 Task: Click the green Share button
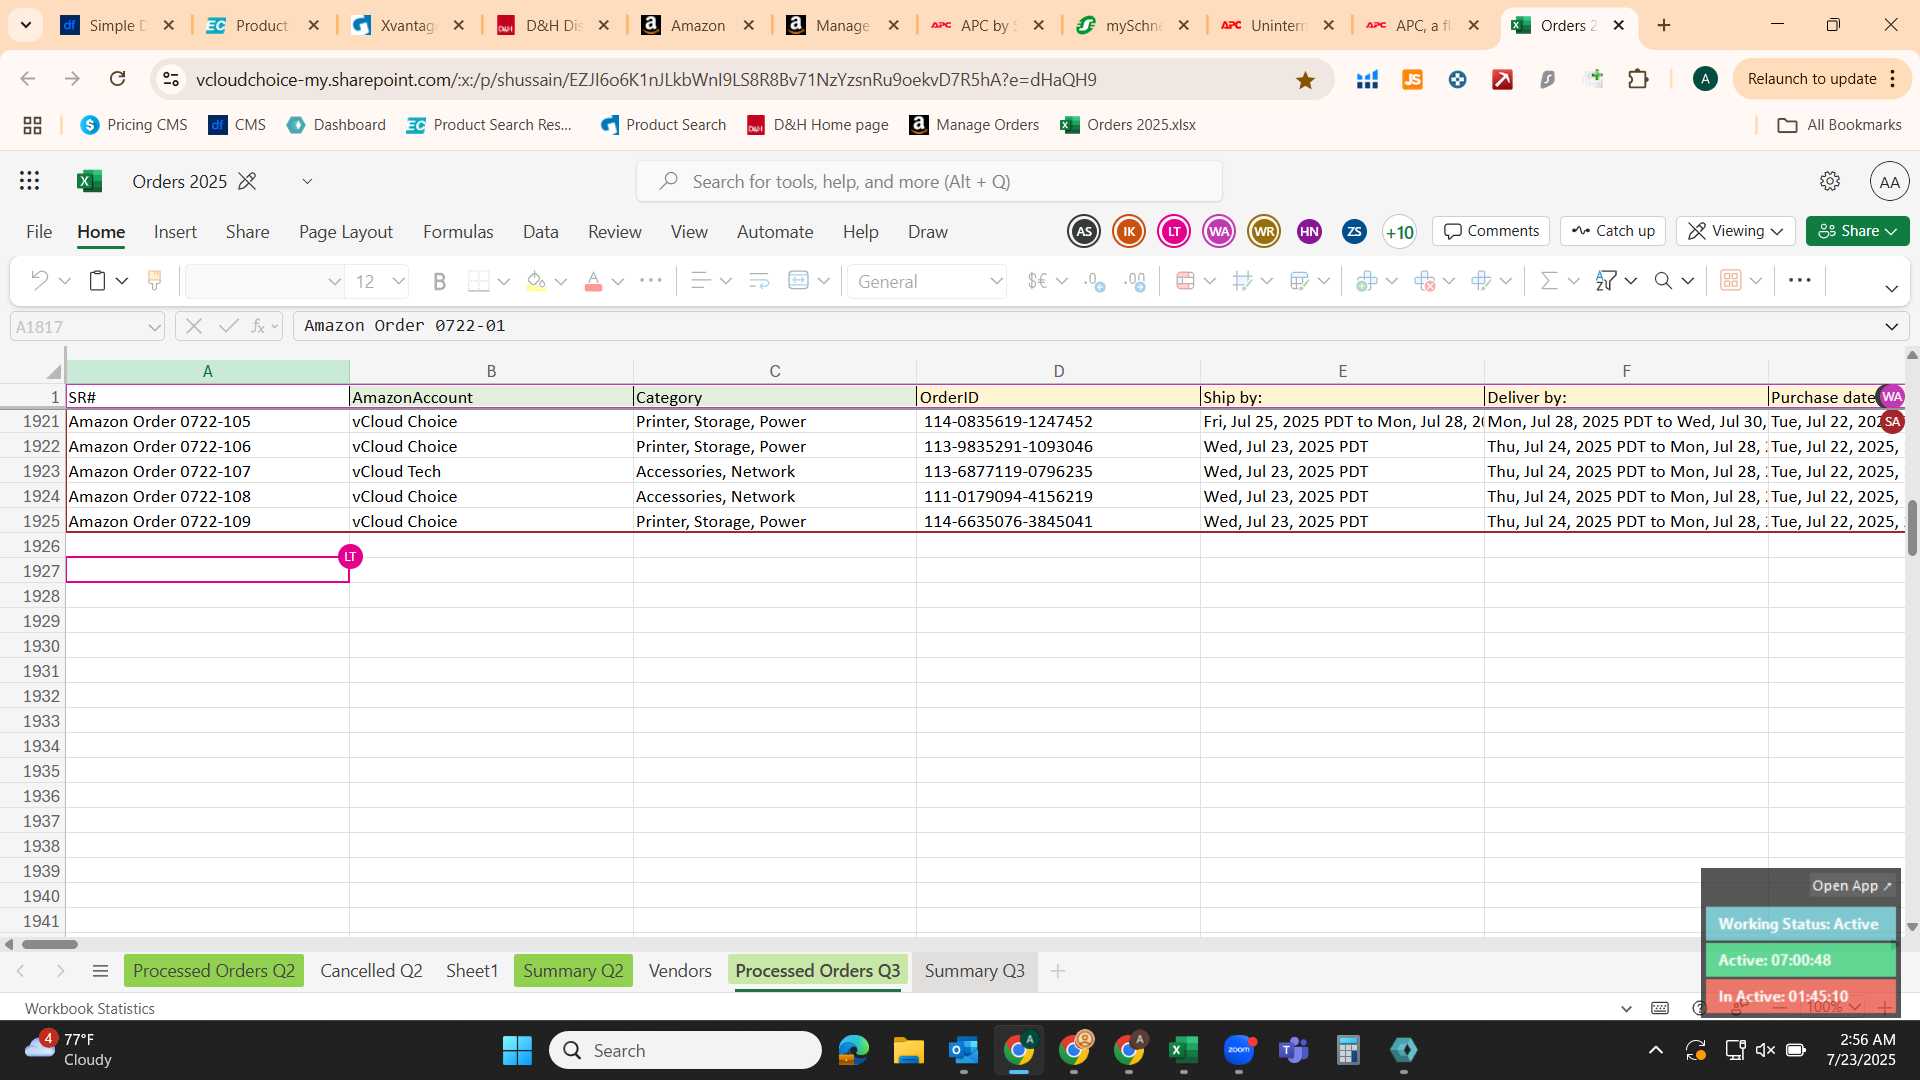coord(1857,231)
